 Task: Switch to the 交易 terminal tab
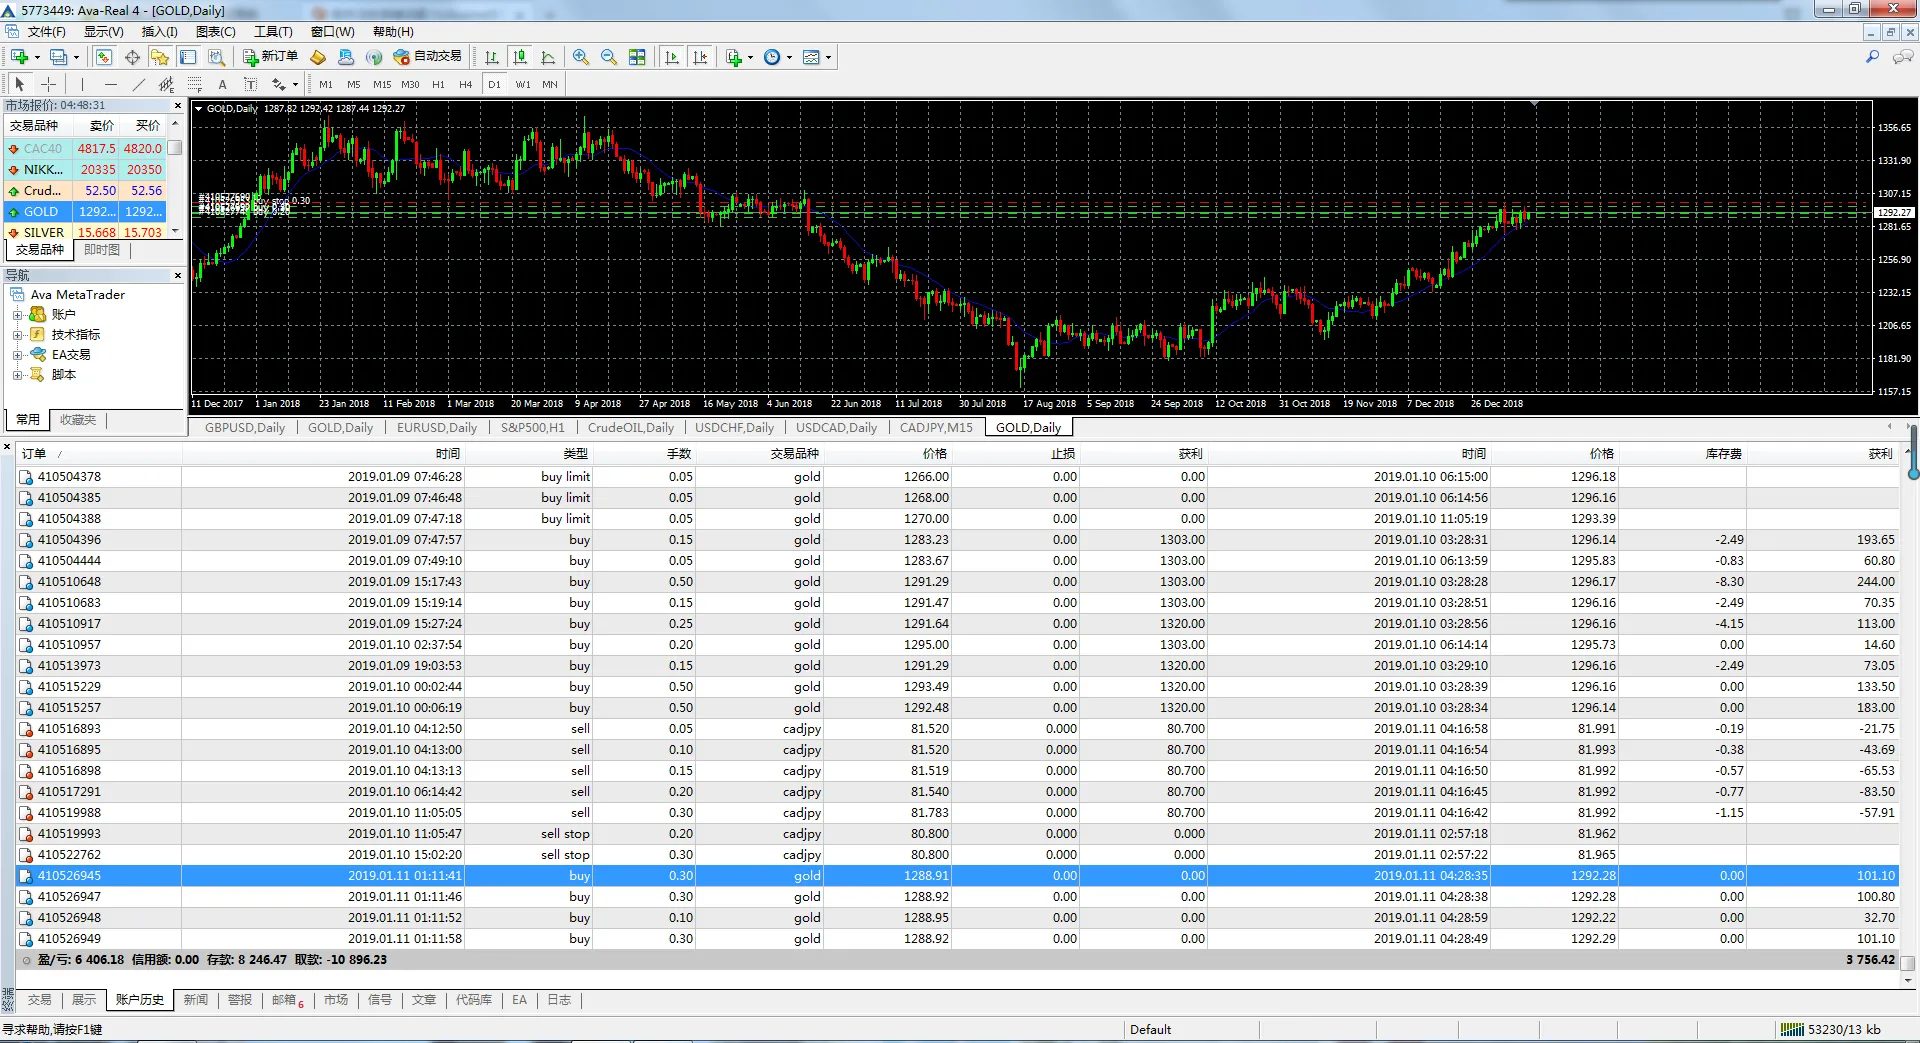(x=40, y=1000)
